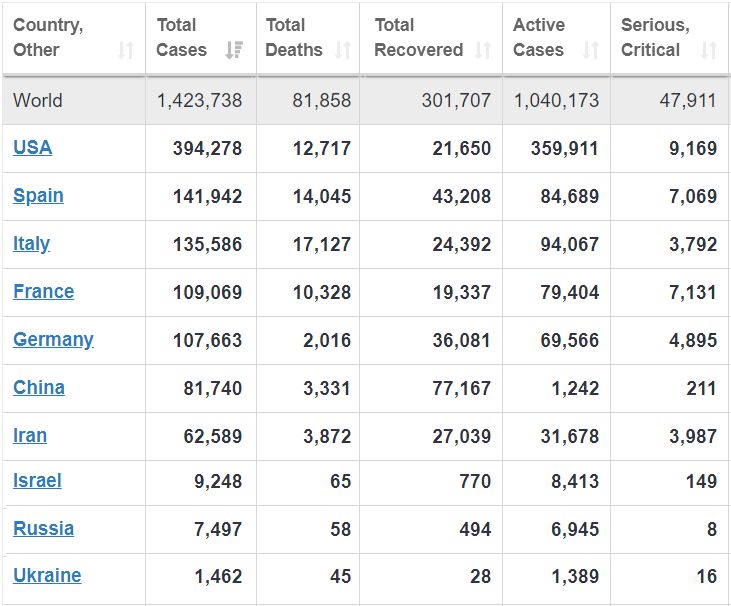Image resolution: width=731 pixels, height=606 pixels.
Task: Click USA total cases value 394,278
Action: [x=207, y=148]
